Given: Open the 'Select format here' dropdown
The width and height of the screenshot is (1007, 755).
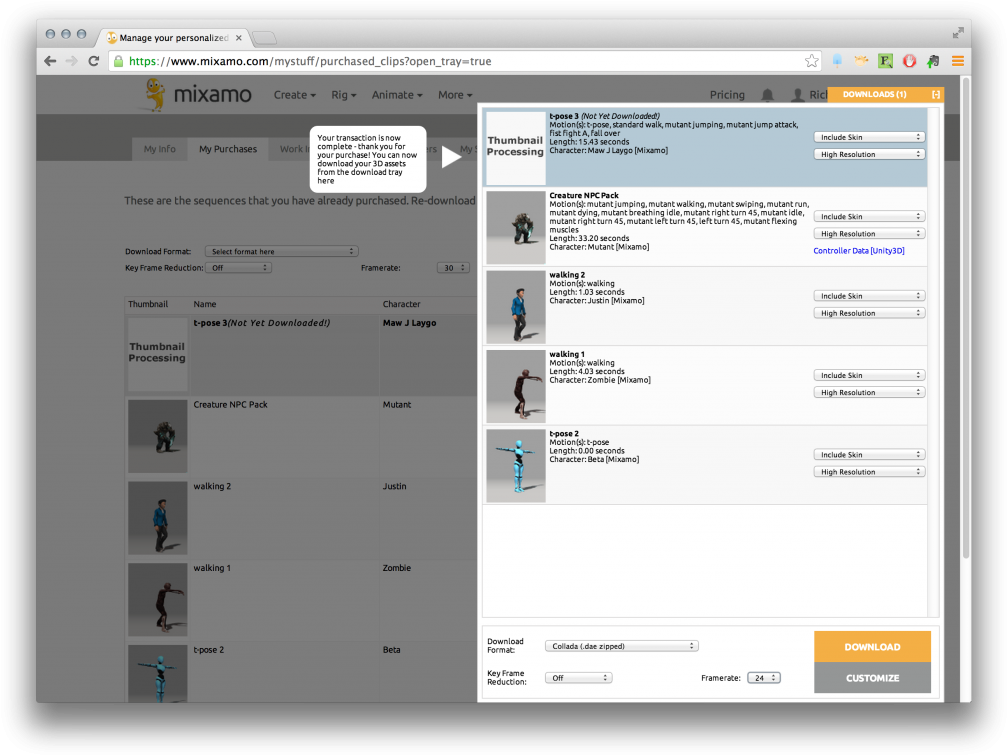Looking at the screenshot, I should [281, 251].
